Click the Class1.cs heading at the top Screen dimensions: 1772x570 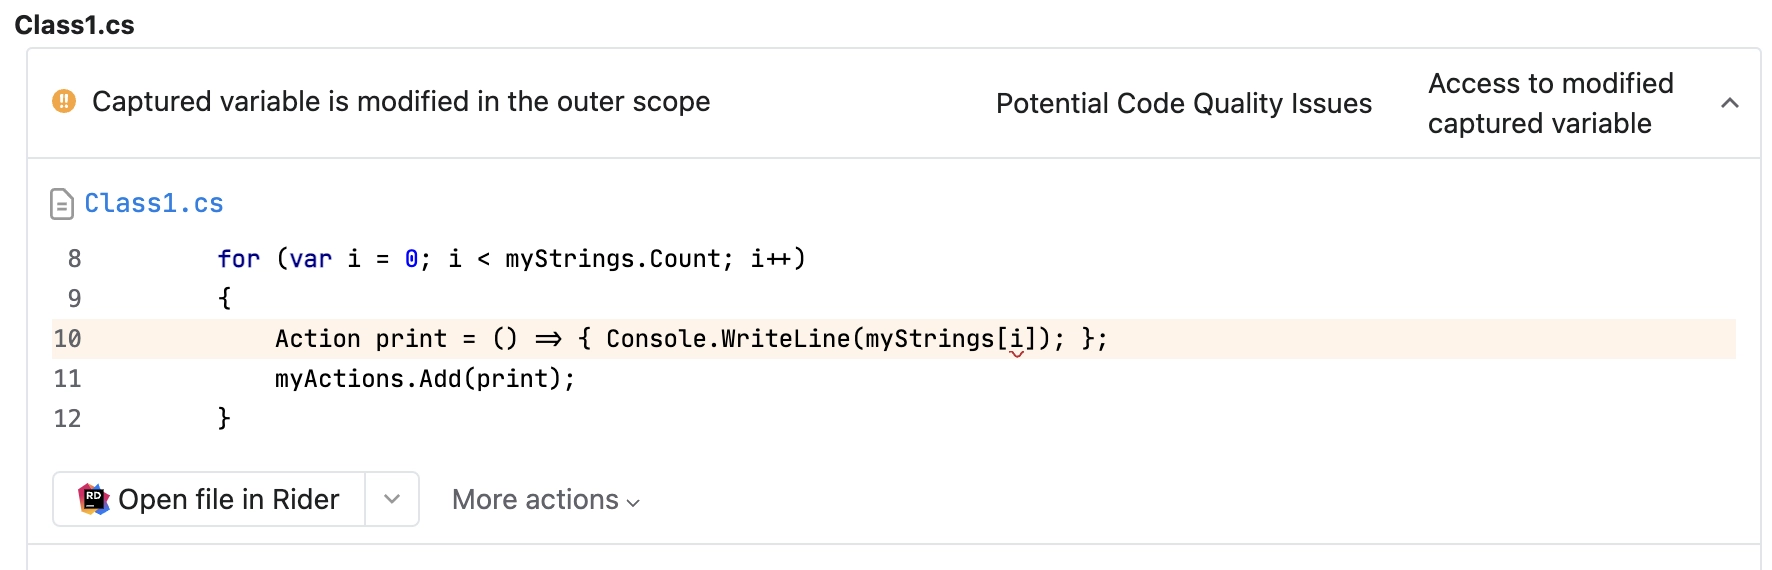(75, 25)
